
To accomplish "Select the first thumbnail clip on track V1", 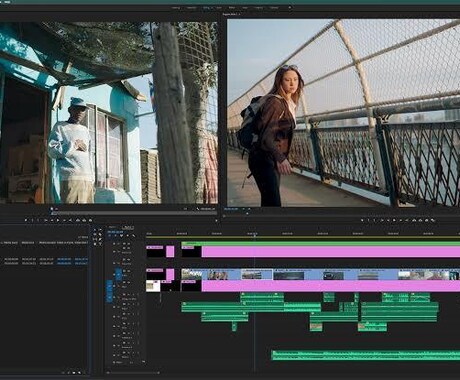I will (x=192, y=274).
